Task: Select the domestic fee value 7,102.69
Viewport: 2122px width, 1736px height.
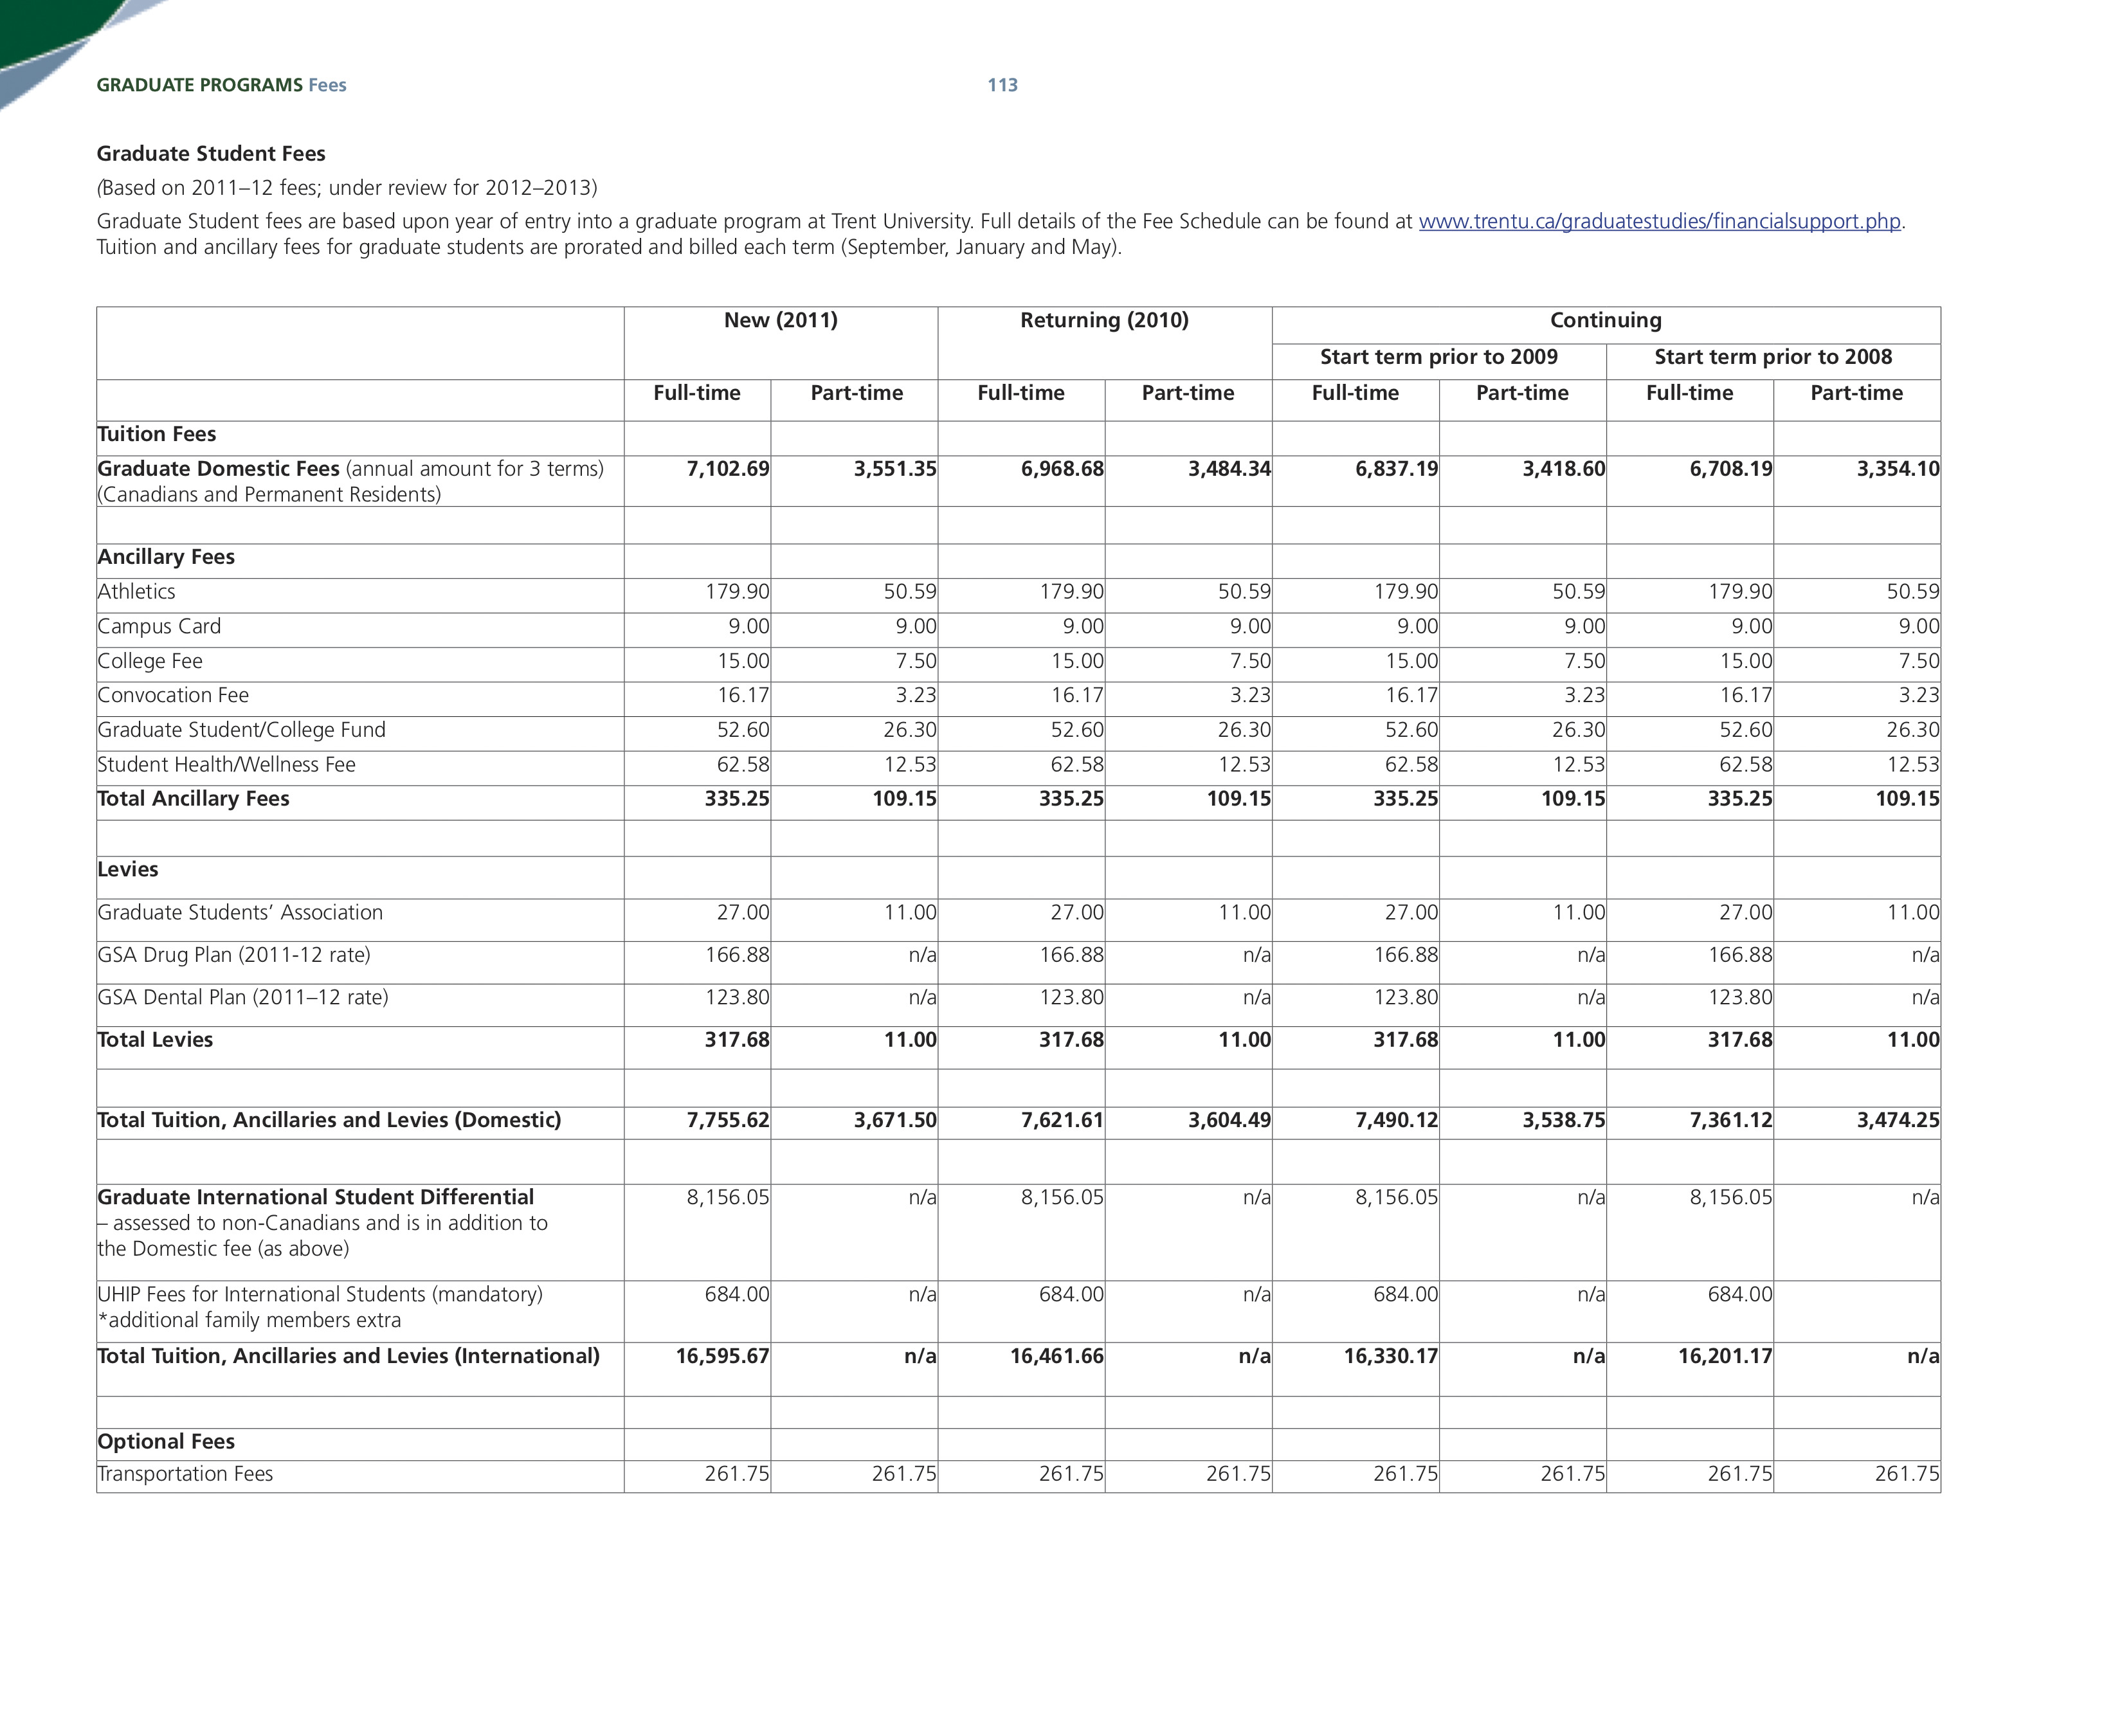Action: pyautogui.click(x=728, y=469)
